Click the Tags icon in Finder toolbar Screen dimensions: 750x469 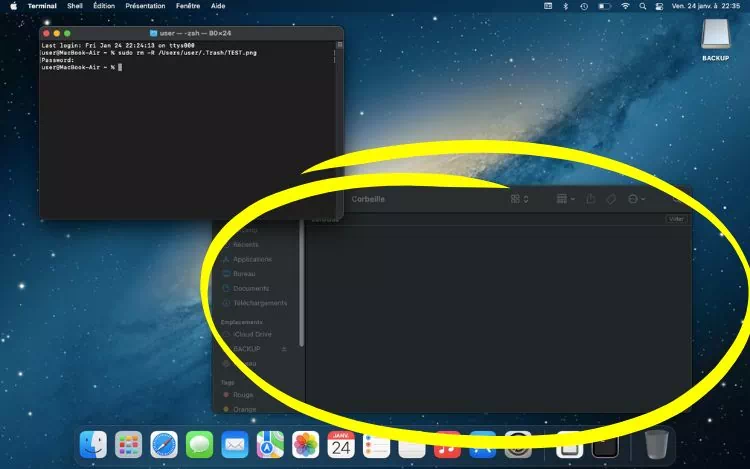[611, 199]
